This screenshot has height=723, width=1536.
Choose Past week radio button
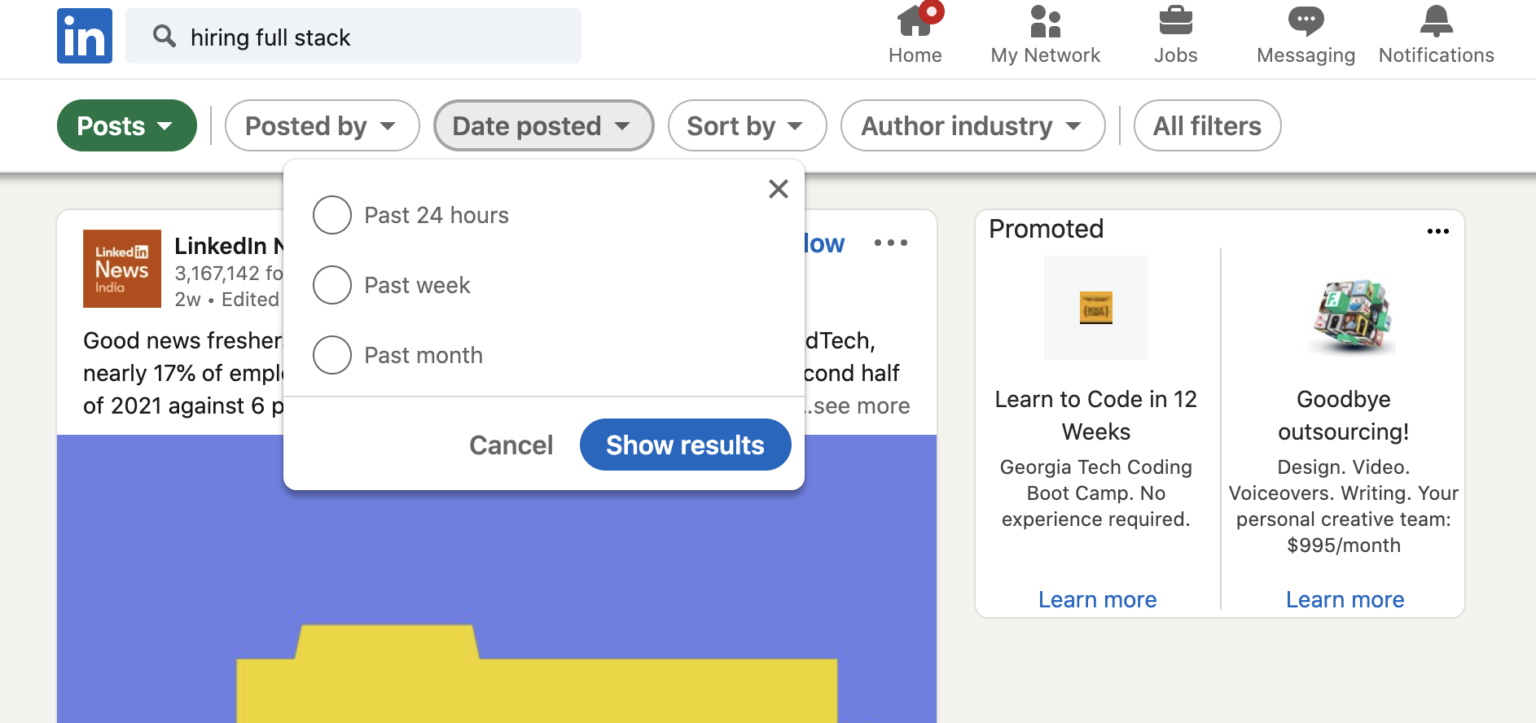coord(332,285)
